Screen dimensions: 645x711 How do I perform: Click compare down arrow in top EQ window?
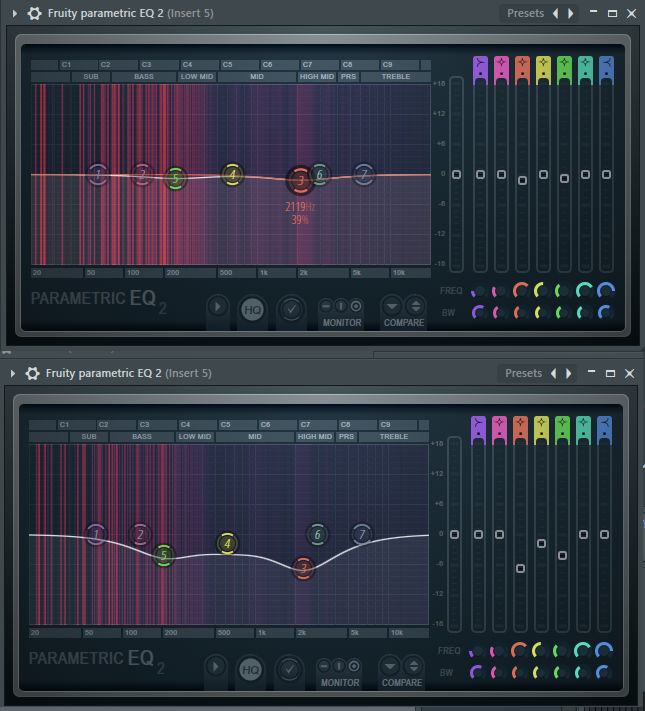[392, 307]
